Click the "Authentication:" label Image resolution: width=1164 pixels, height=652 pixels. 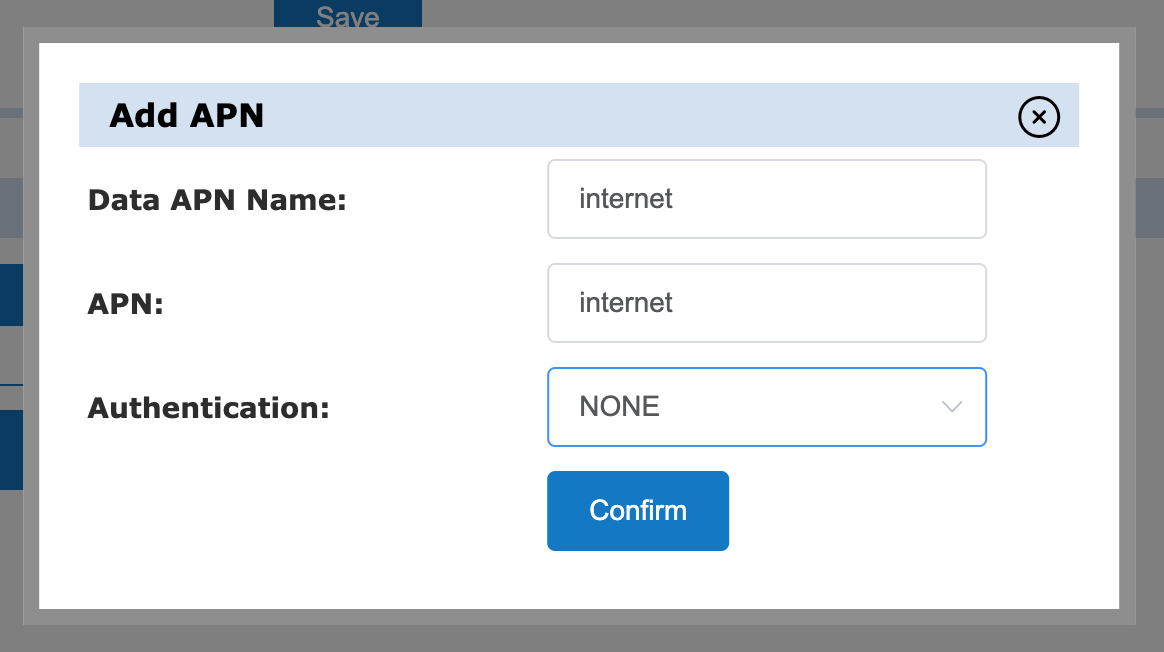[209, 408]
